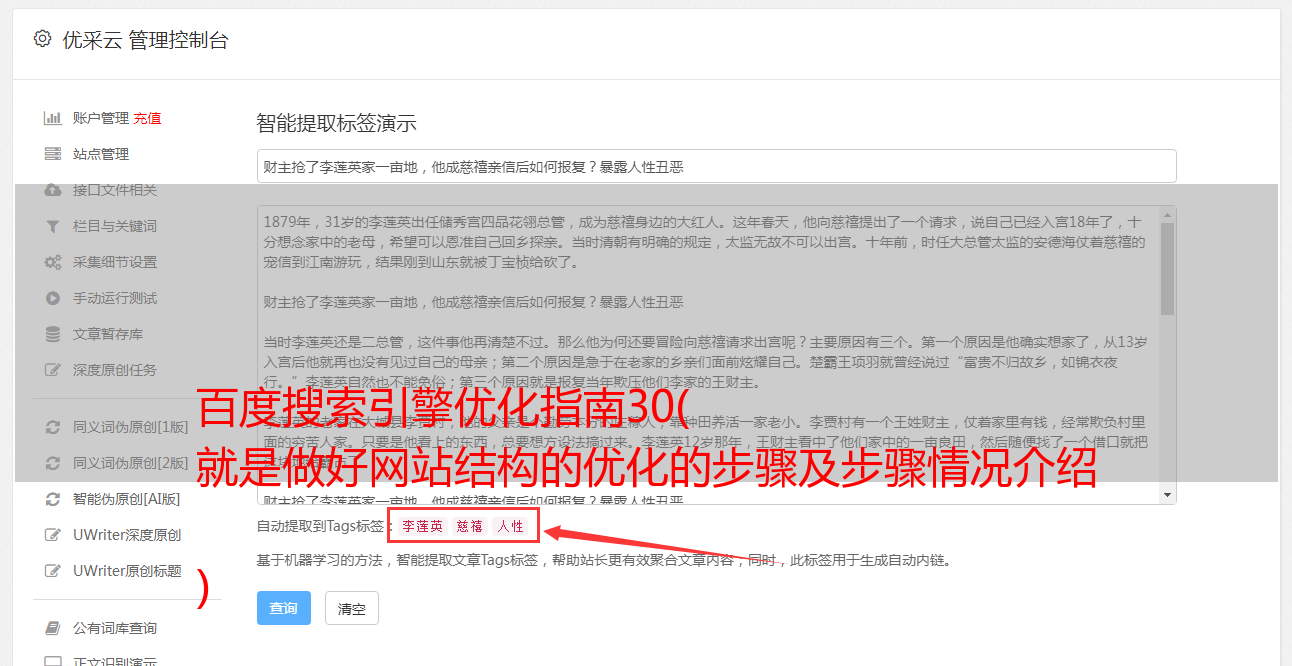Viewport: 1292px width, 666px height.
Task: Click the scroll-up arrow of the article textarea
Action: [x=1168, y=215]
